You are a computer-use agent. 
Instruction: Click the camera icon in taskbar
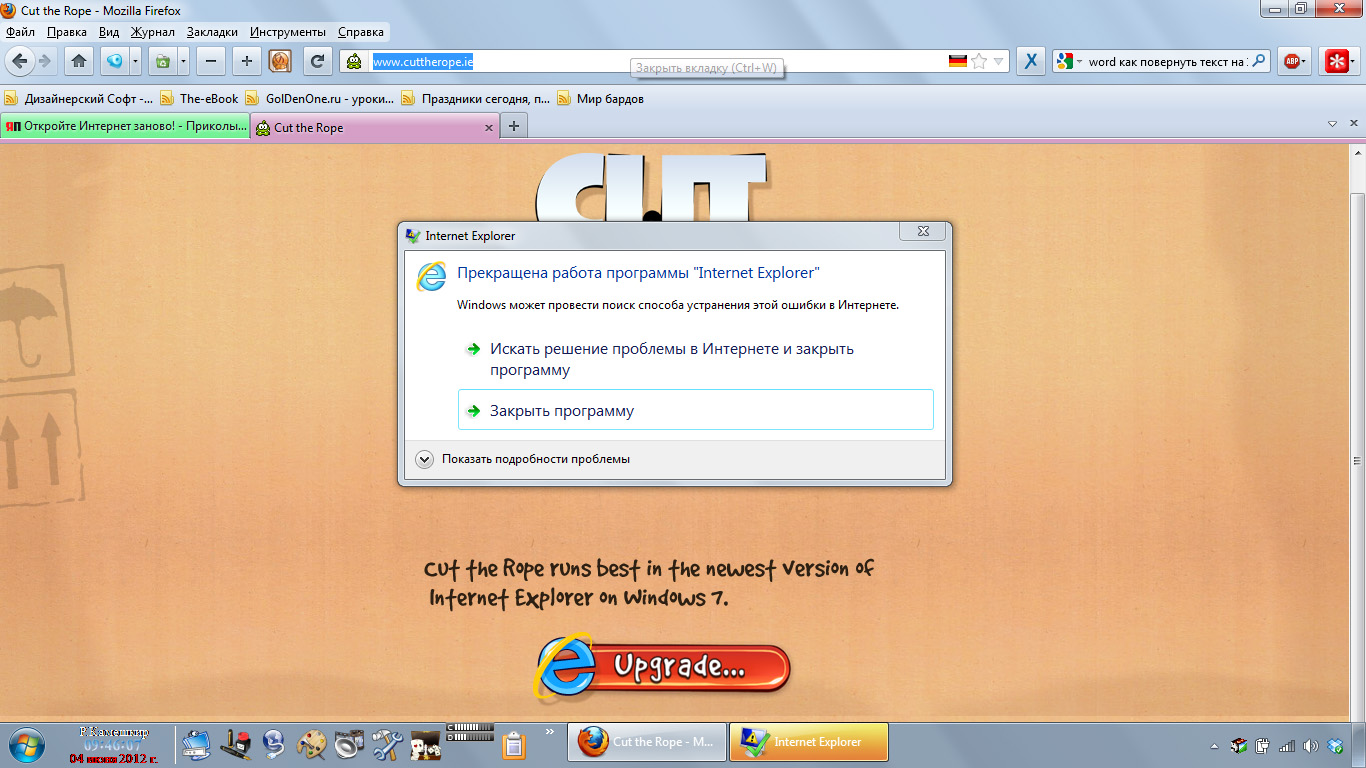(x=349, y=743)
